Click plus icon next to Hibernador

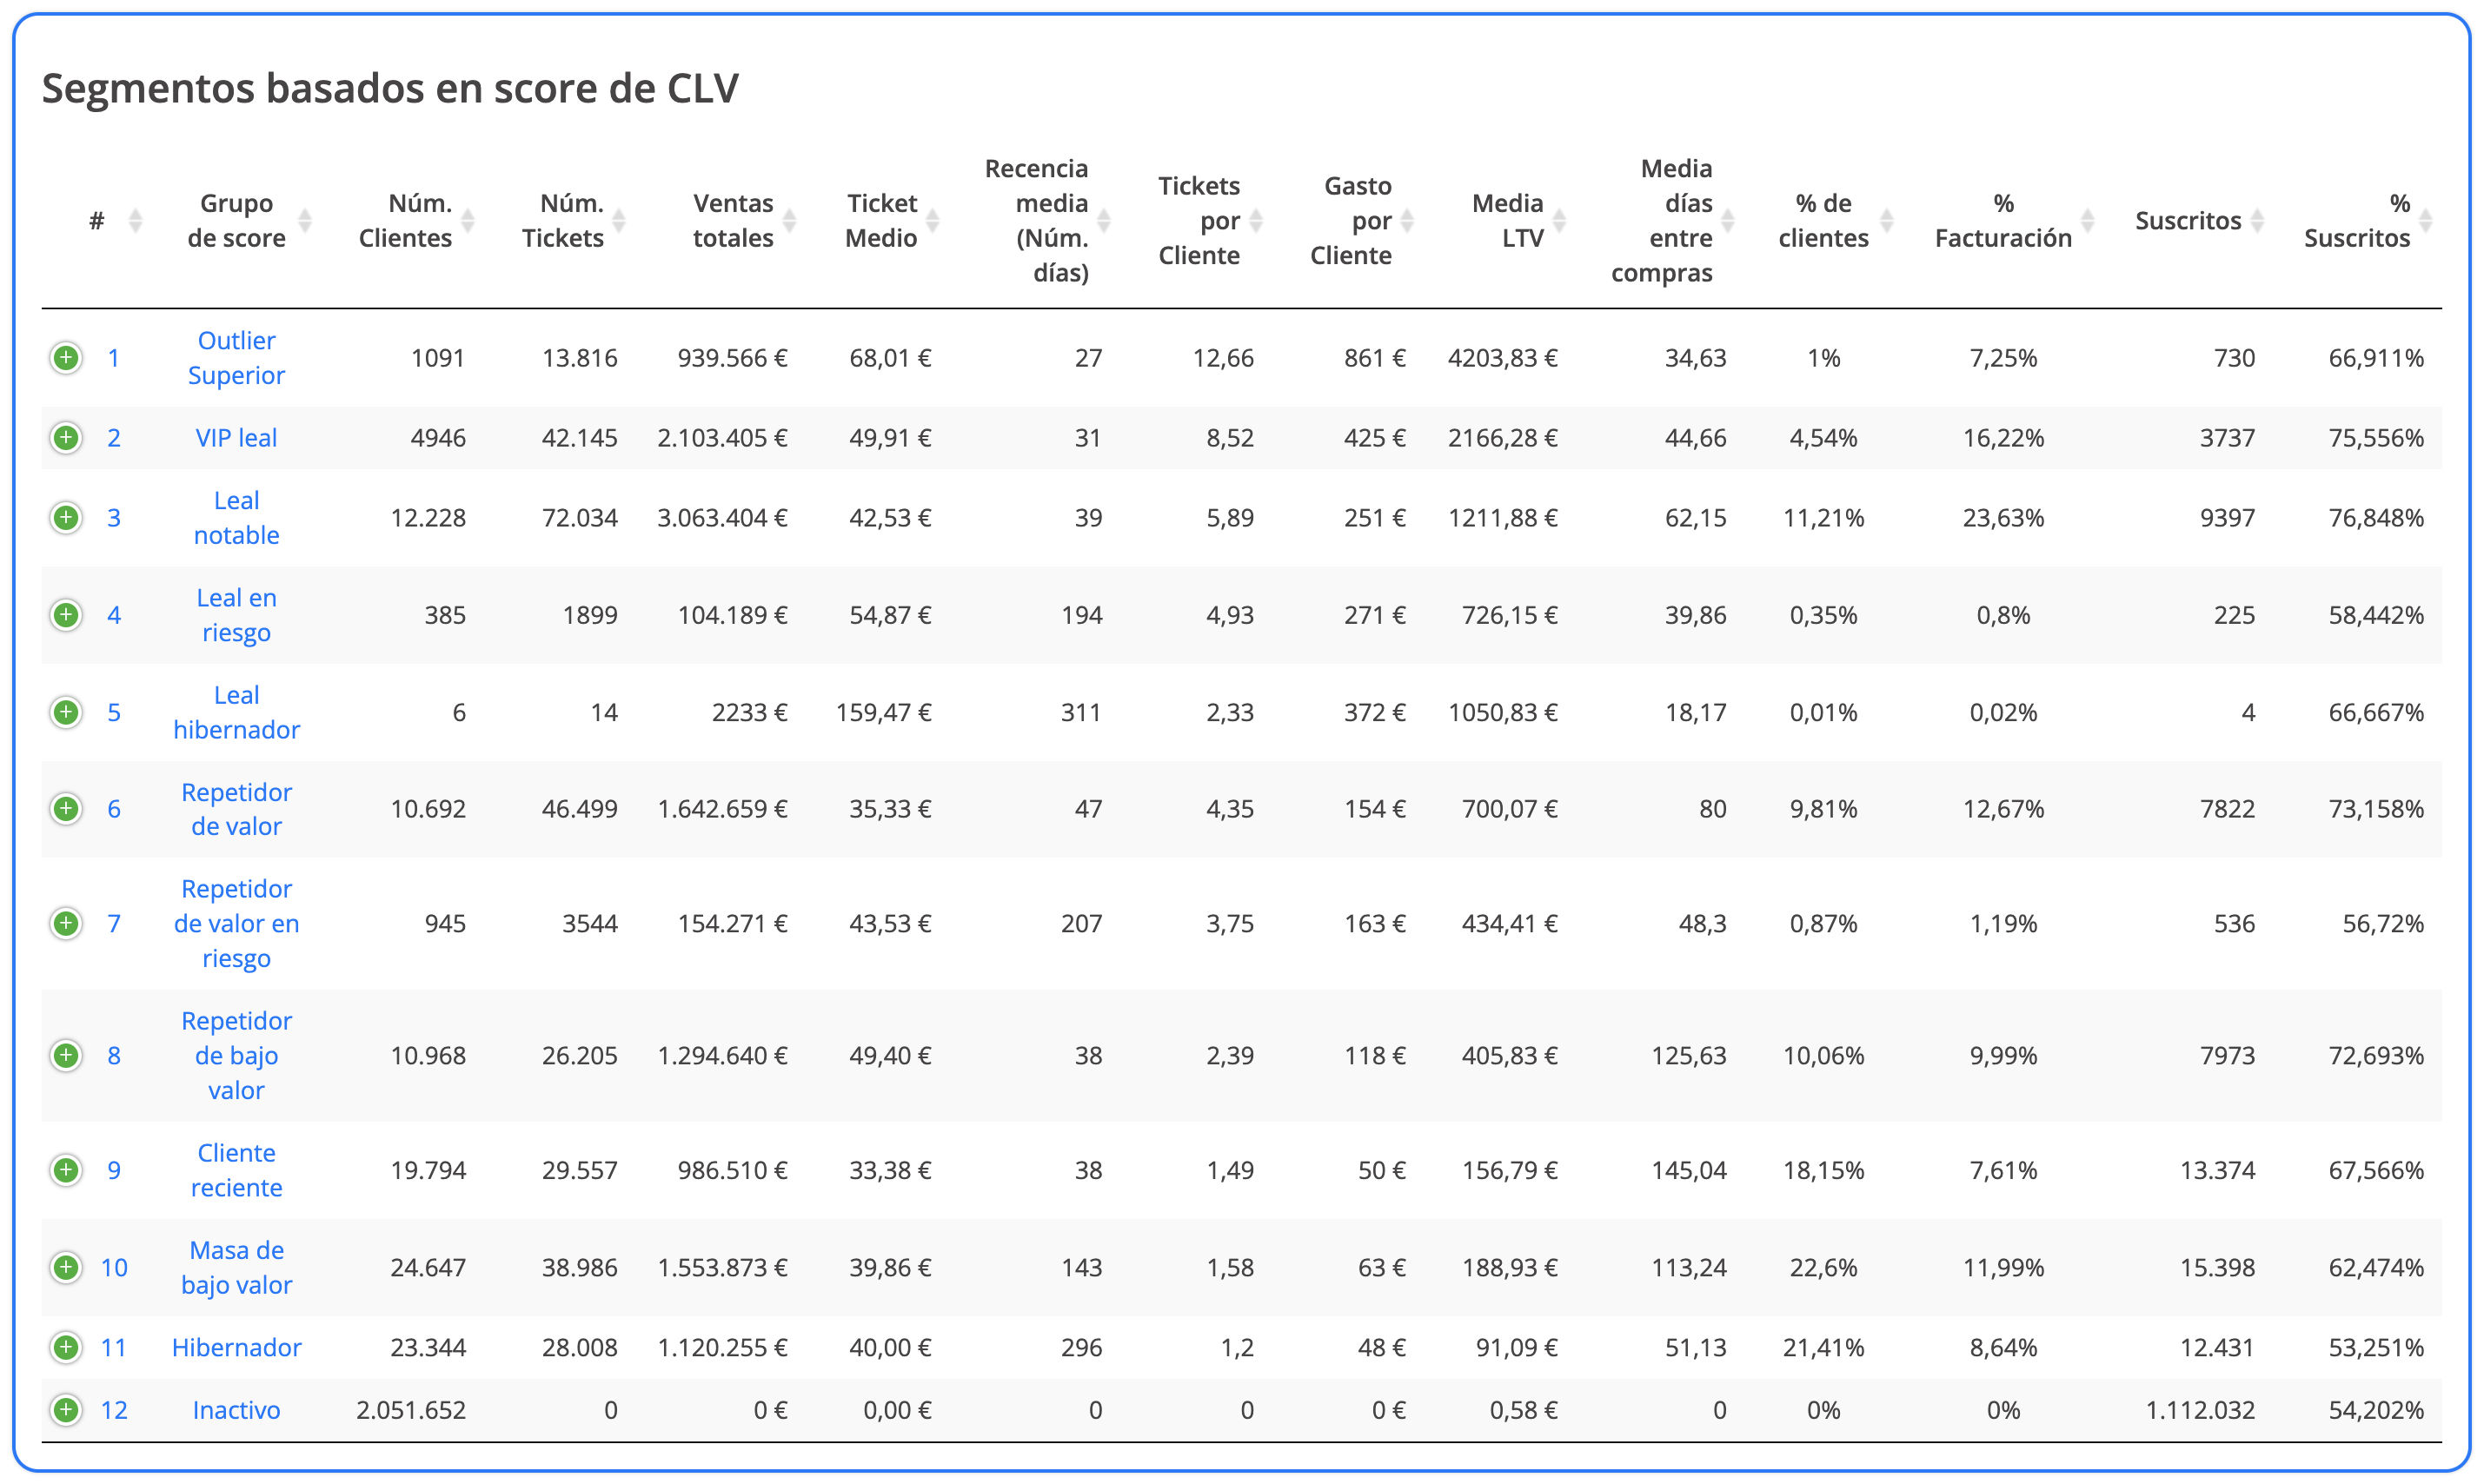[x=66, y=1347]
